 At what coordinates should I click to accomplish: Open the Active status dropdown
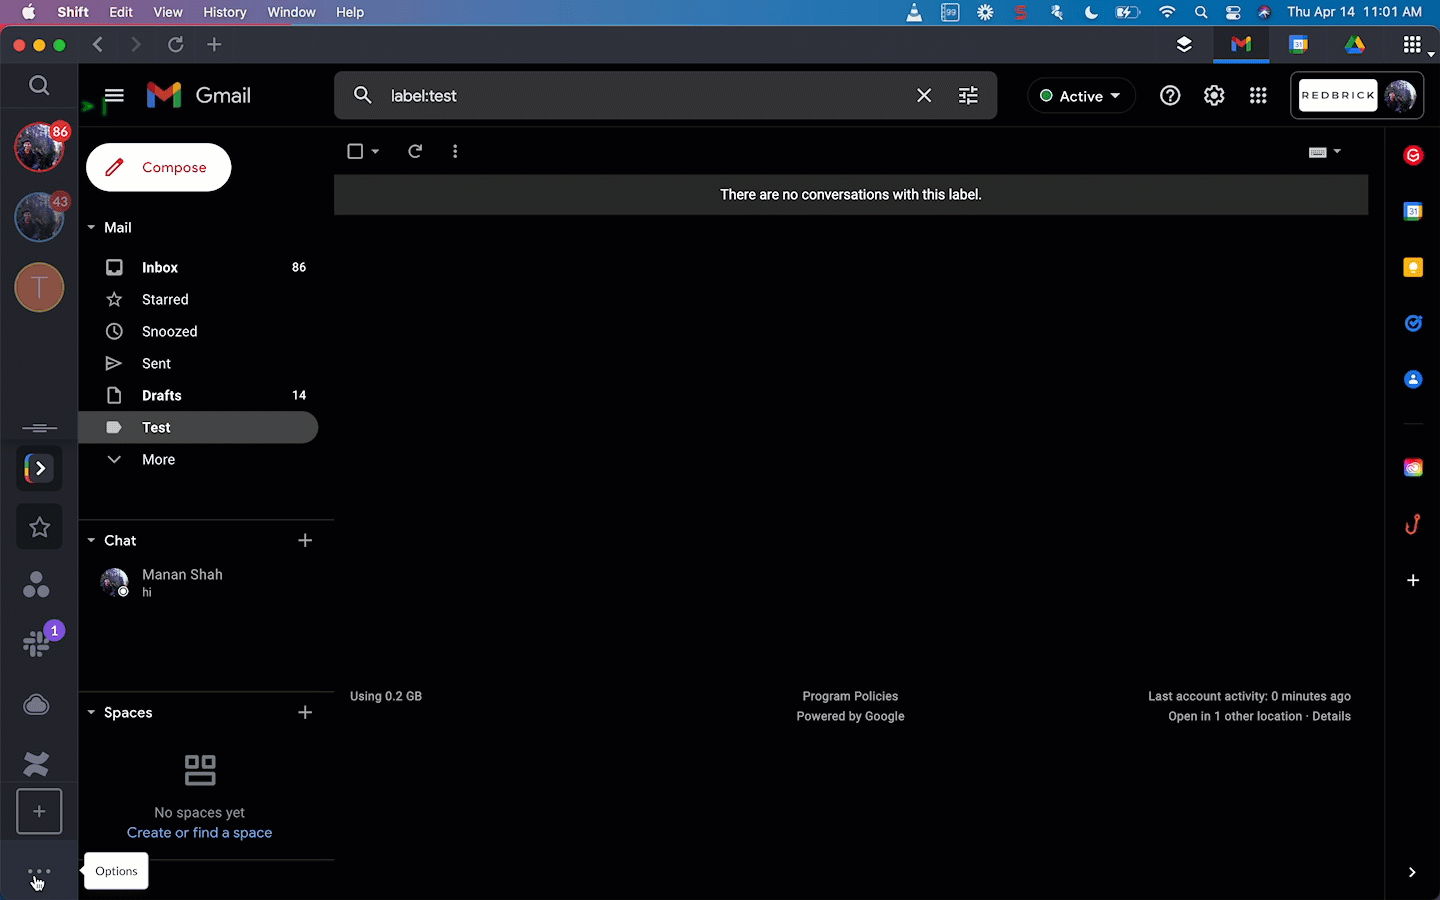(1081, 96)
